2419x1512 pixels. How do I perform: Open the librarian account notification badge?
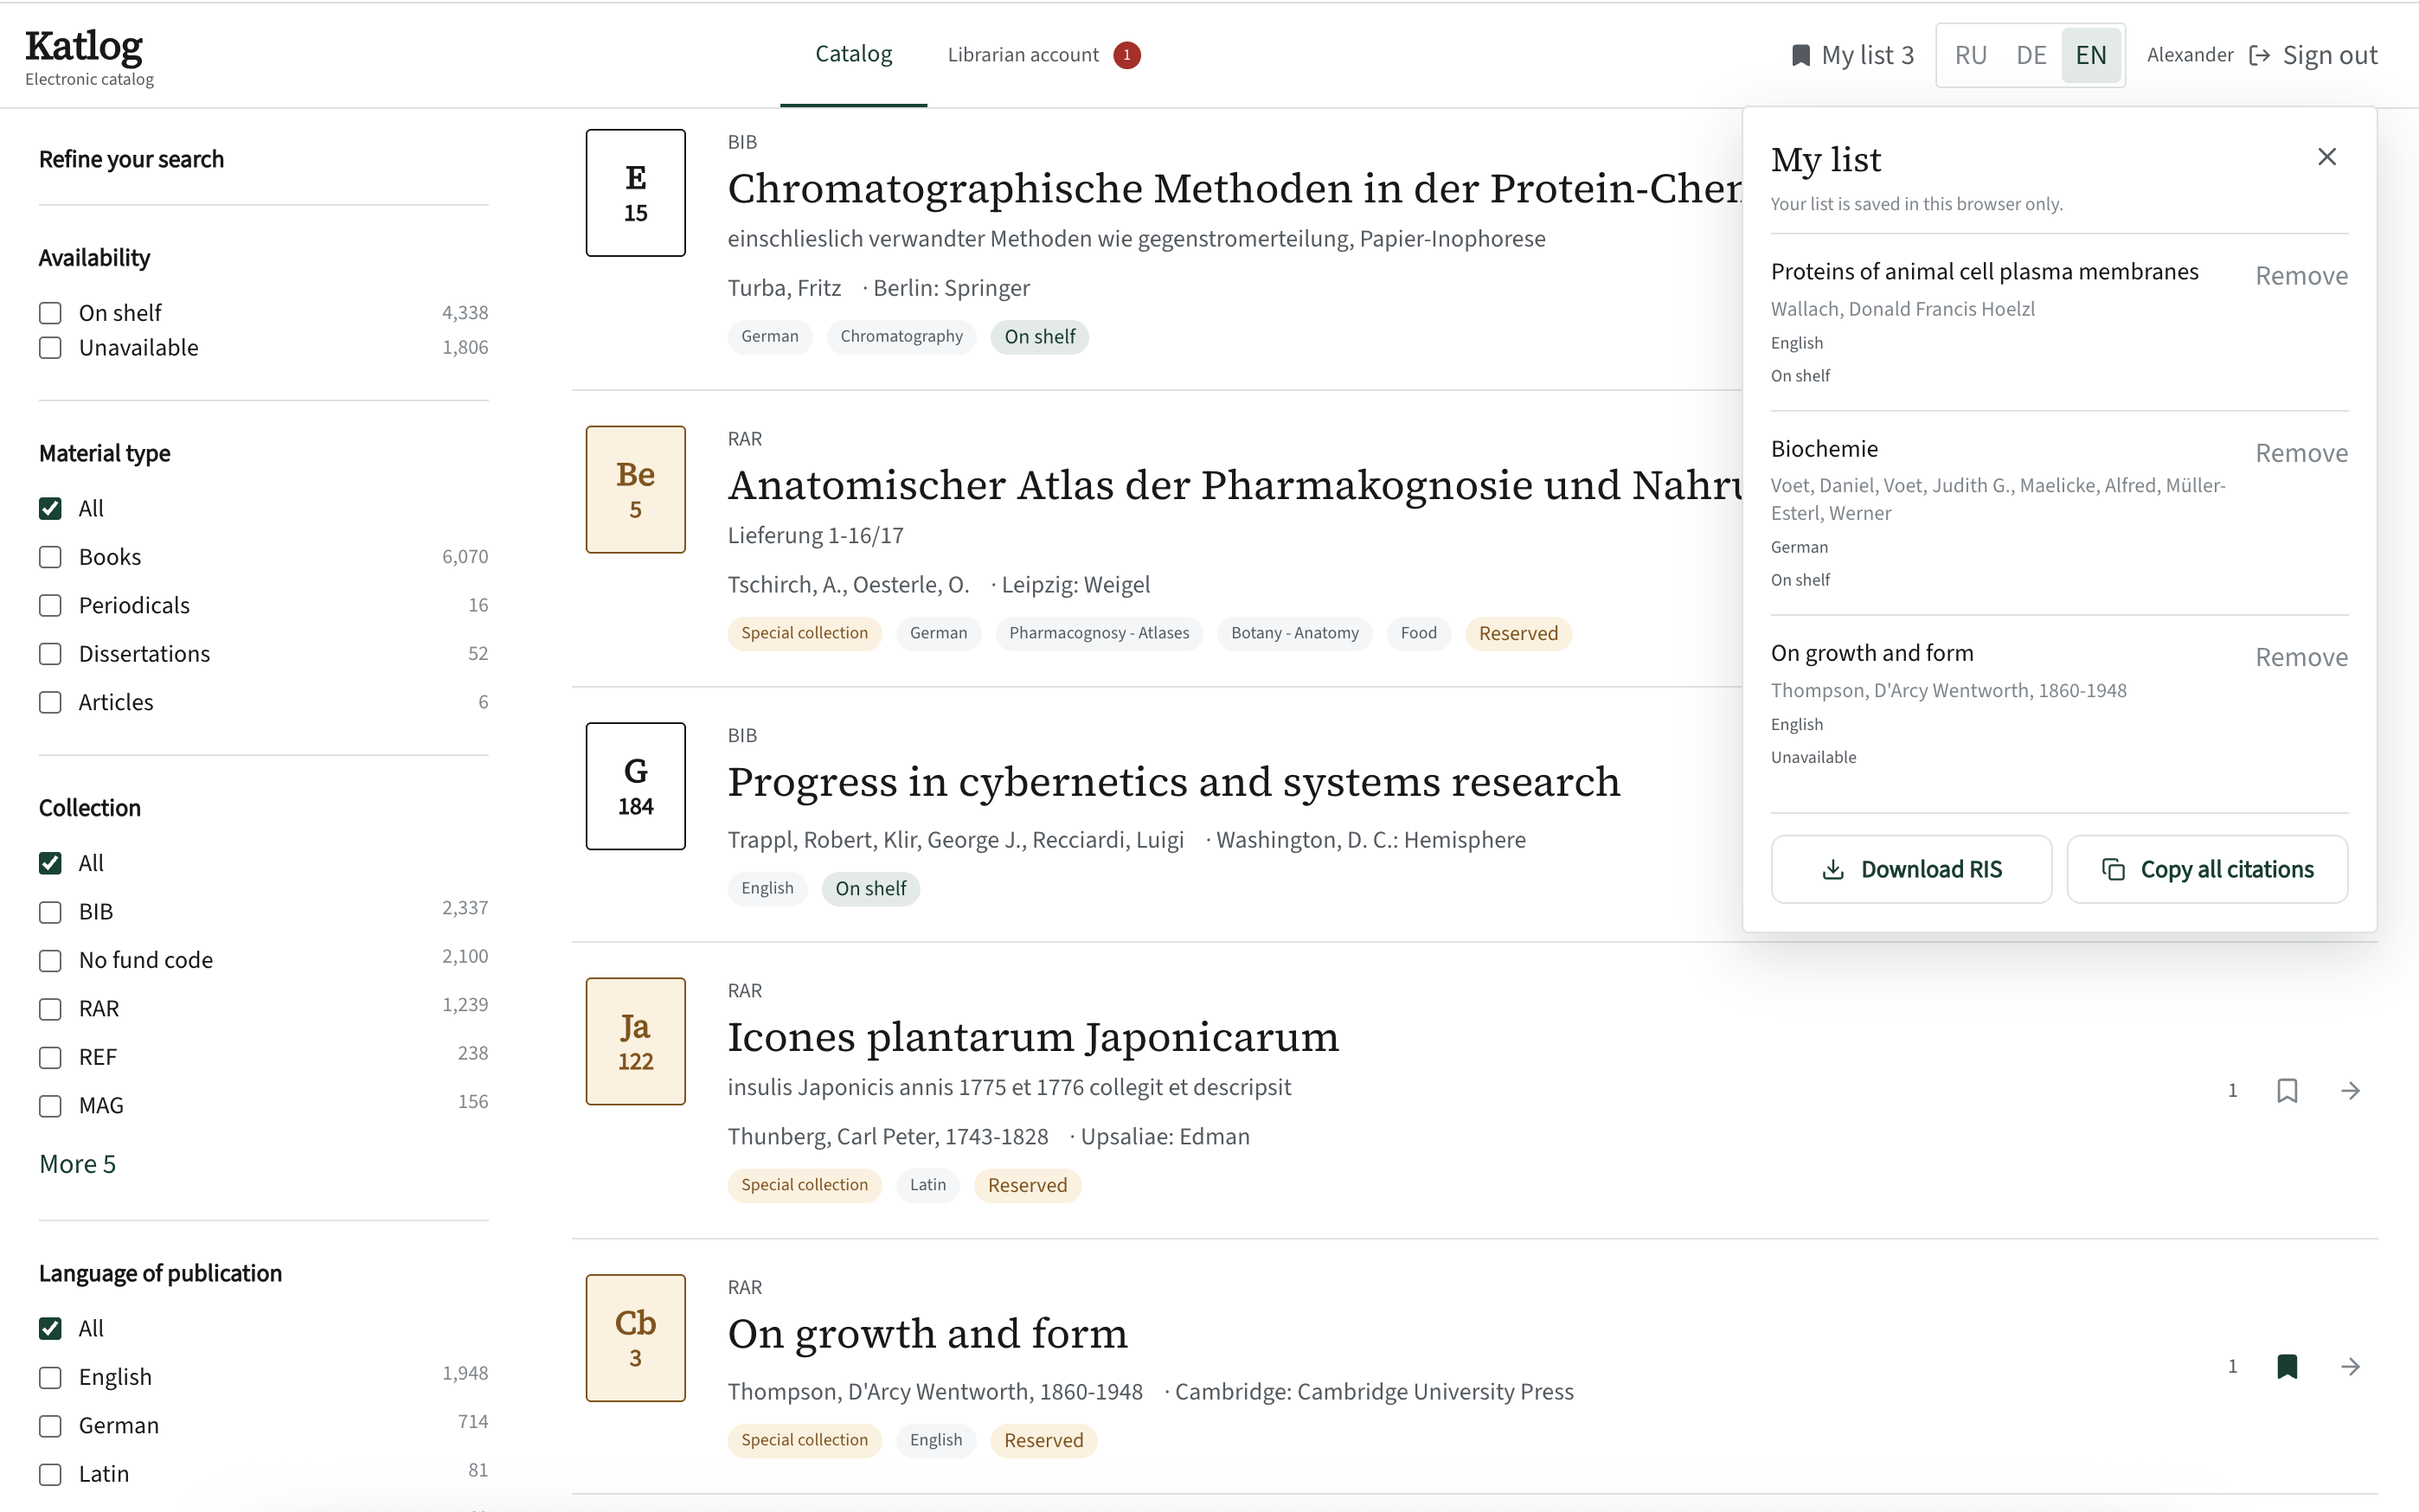1126,55
